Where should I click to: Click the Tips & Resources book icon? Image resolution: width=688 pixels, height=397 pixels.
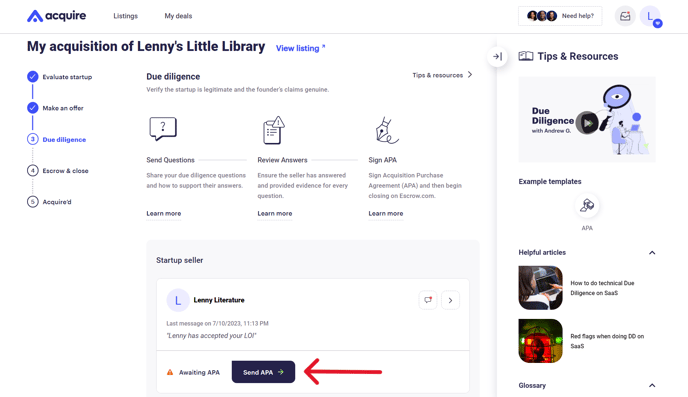pos(526,56)
